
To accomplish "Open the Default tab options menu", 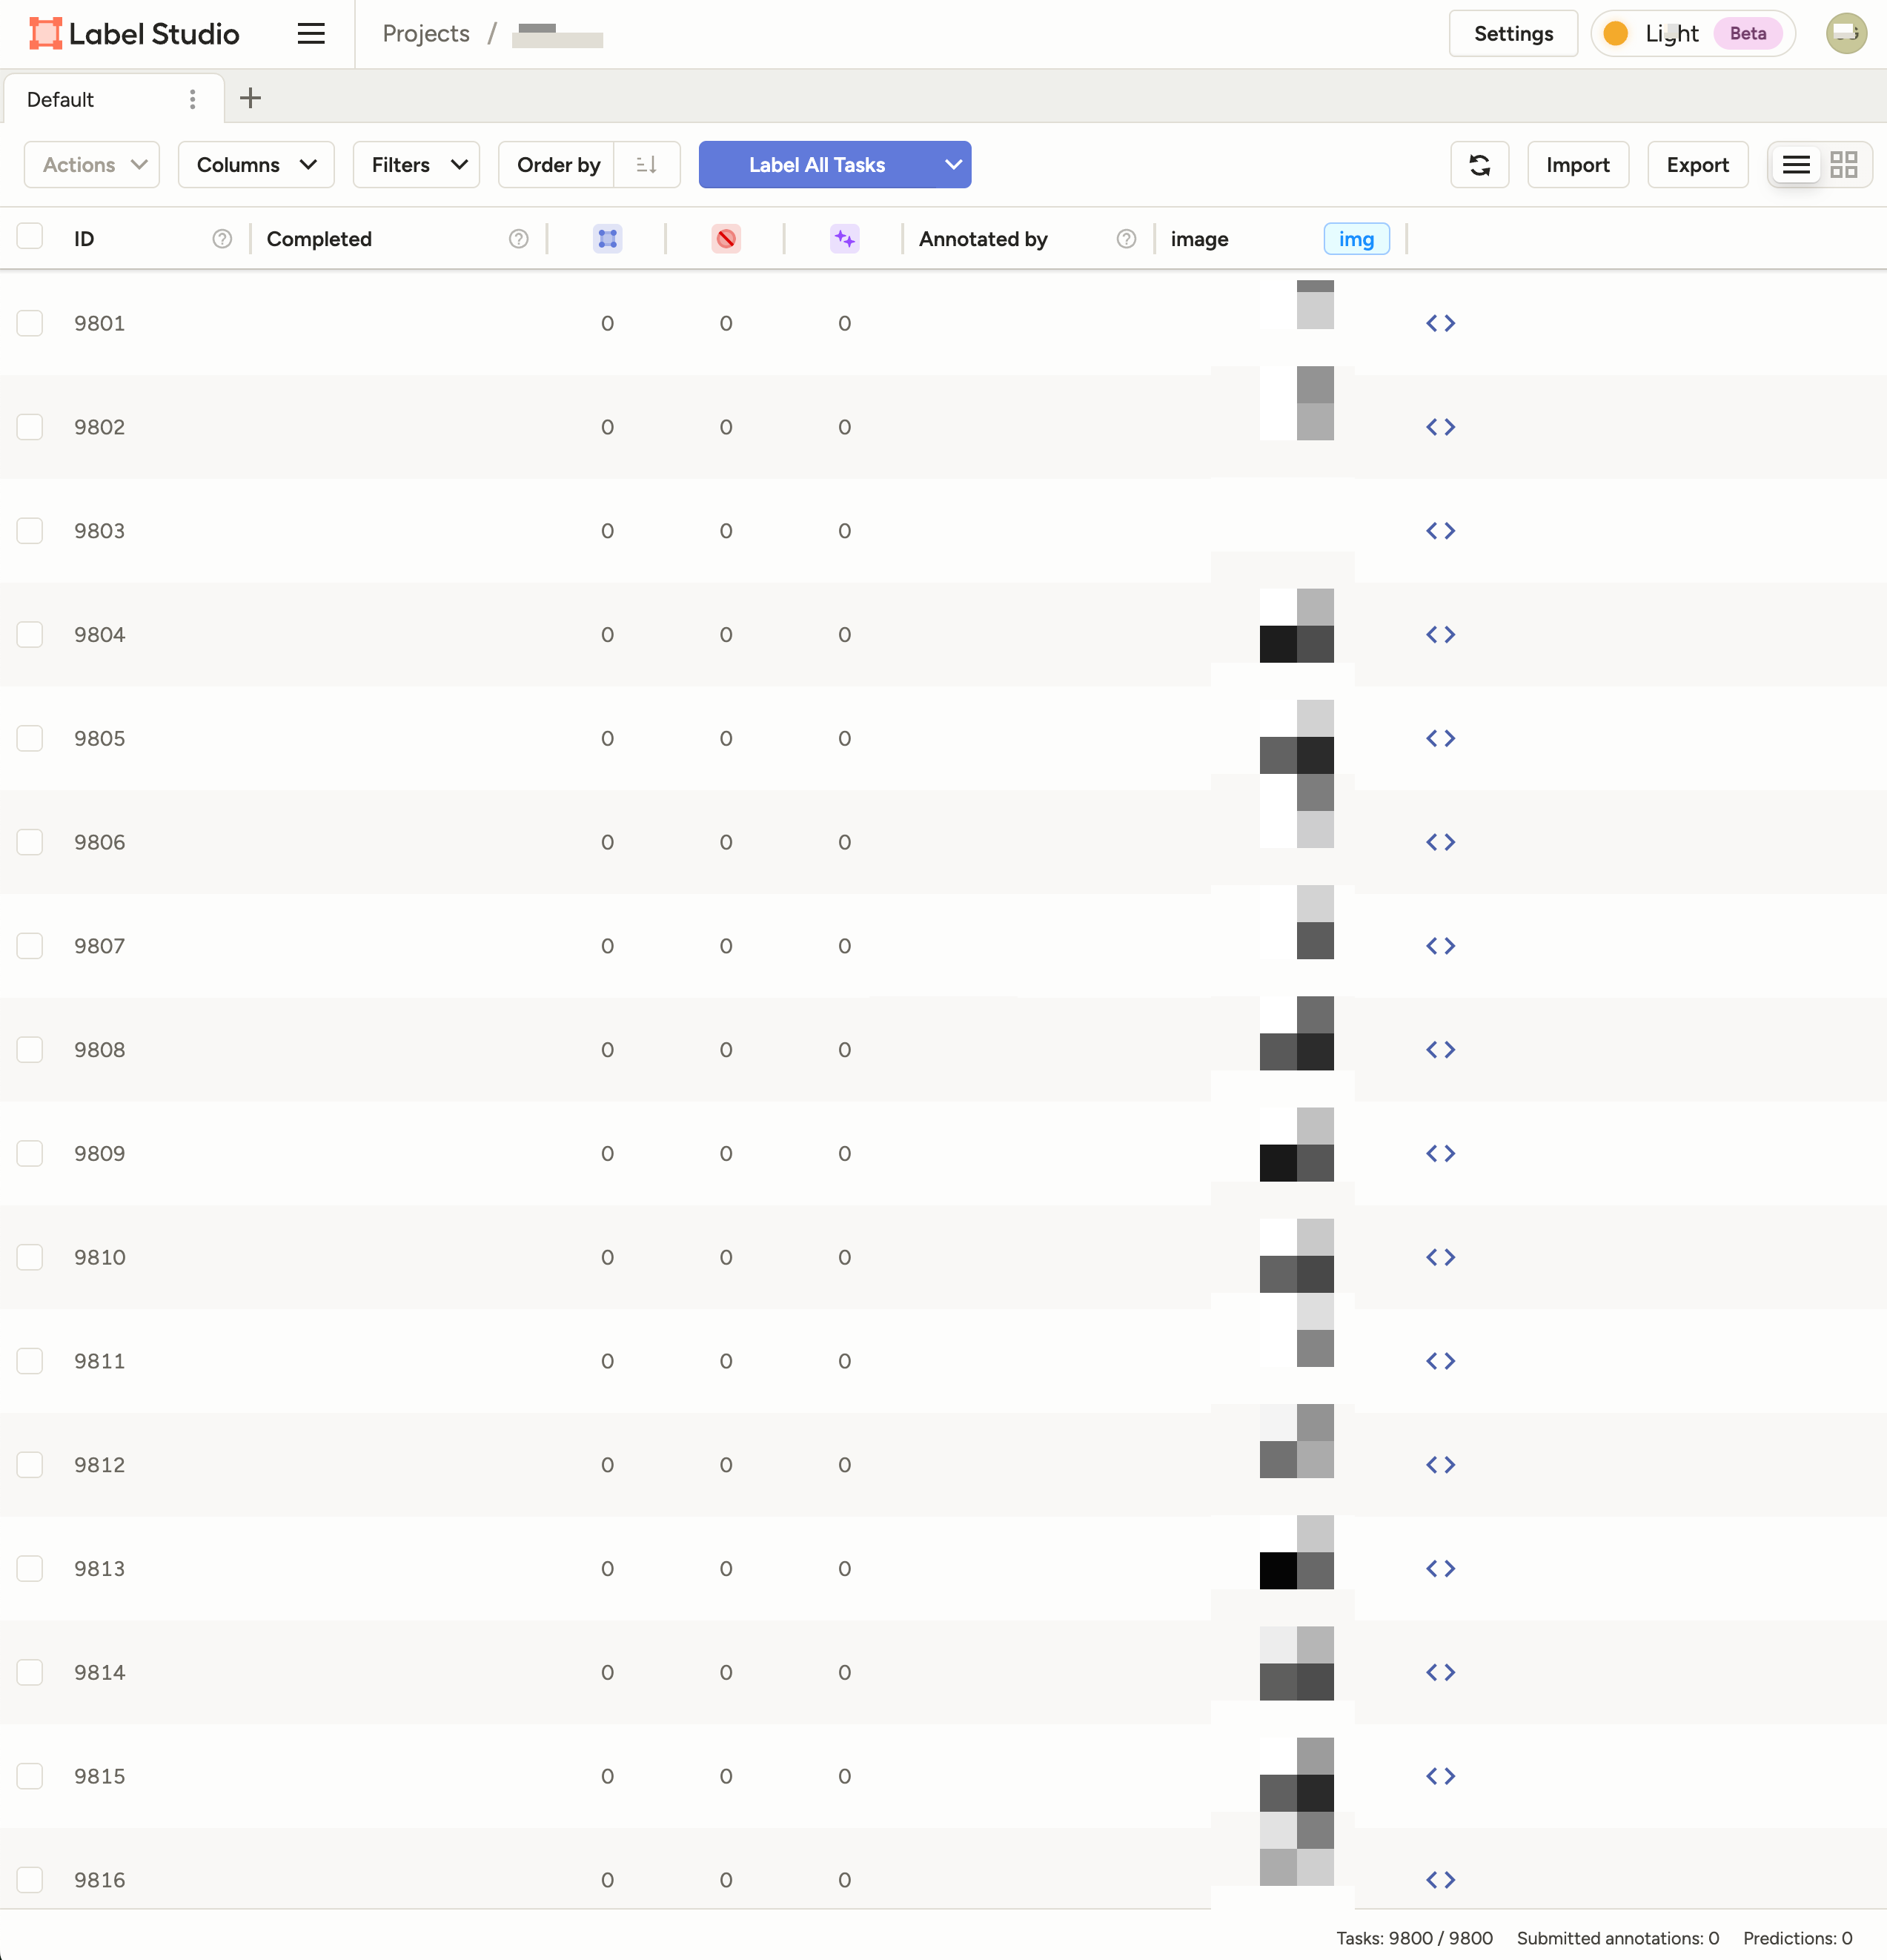I will pos(192,99).
